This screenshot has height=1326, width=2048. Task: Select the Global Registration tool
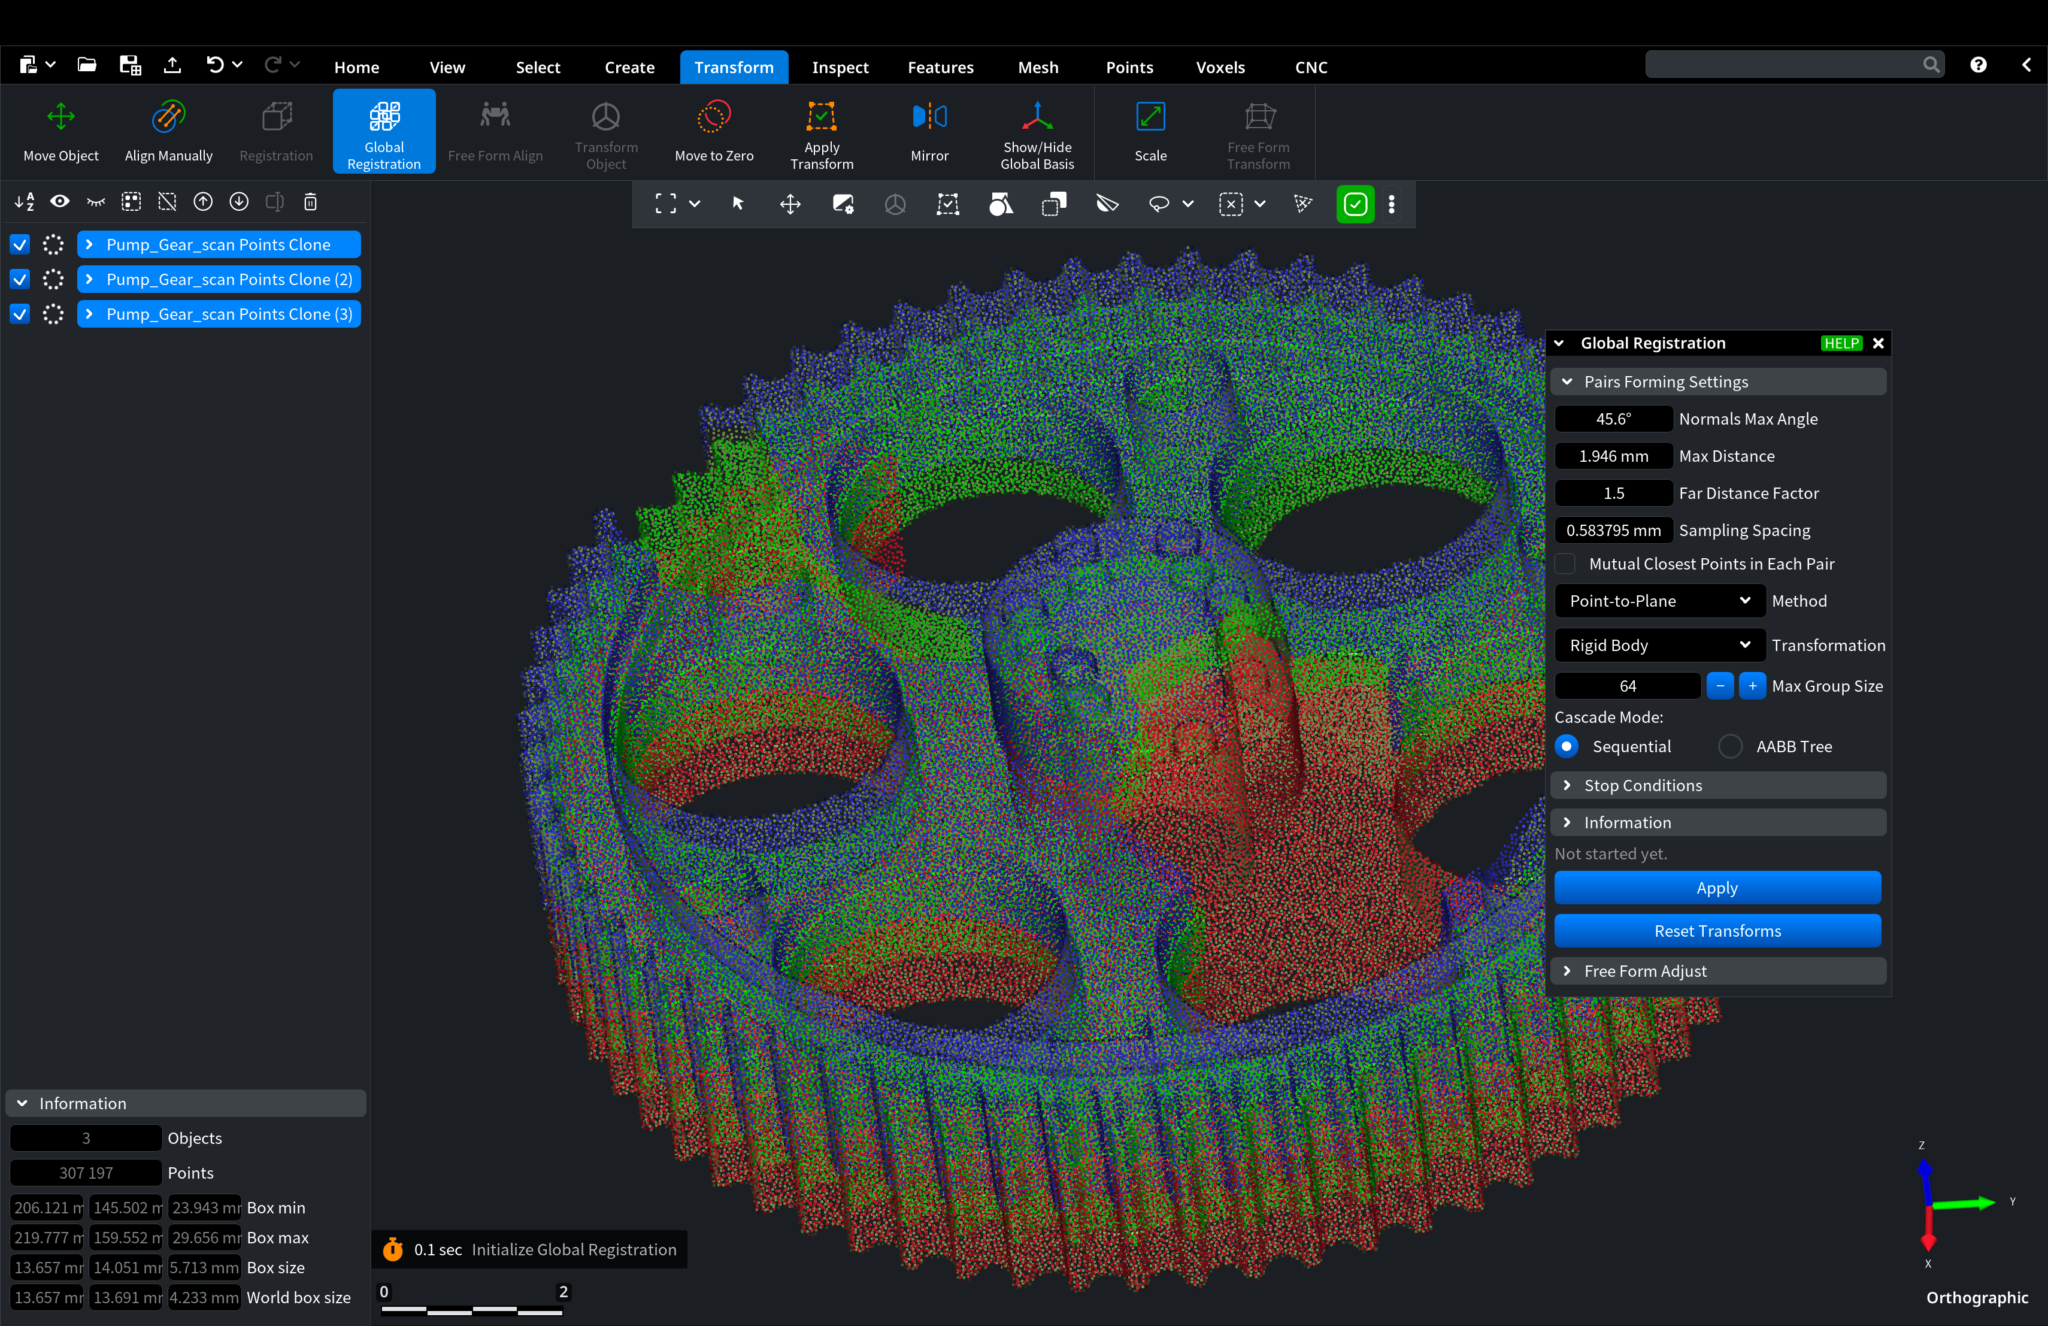tap(384, 131)
